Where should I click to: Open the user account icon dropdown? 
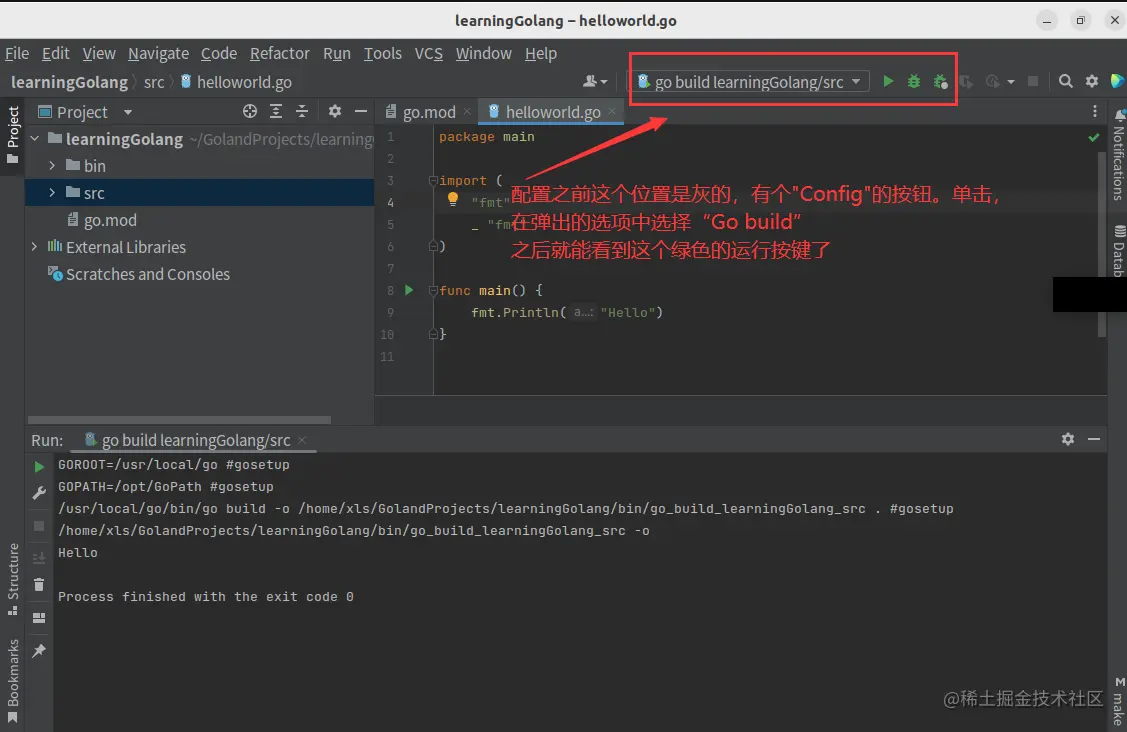(x=594, y=81)
